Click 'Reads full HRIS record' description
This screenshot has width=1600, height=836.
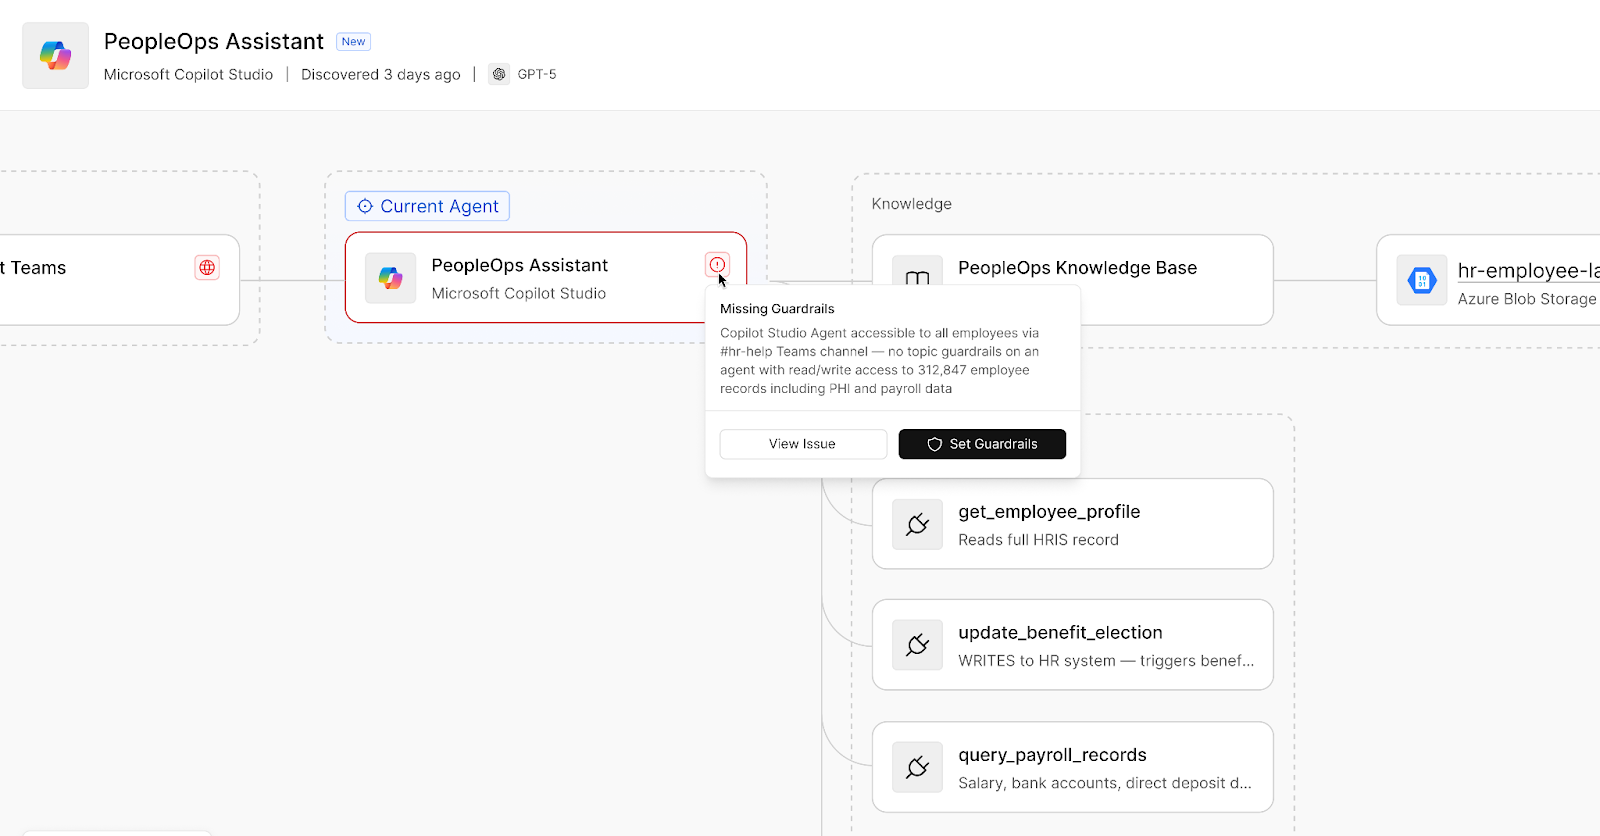(x=1038, y=540)
